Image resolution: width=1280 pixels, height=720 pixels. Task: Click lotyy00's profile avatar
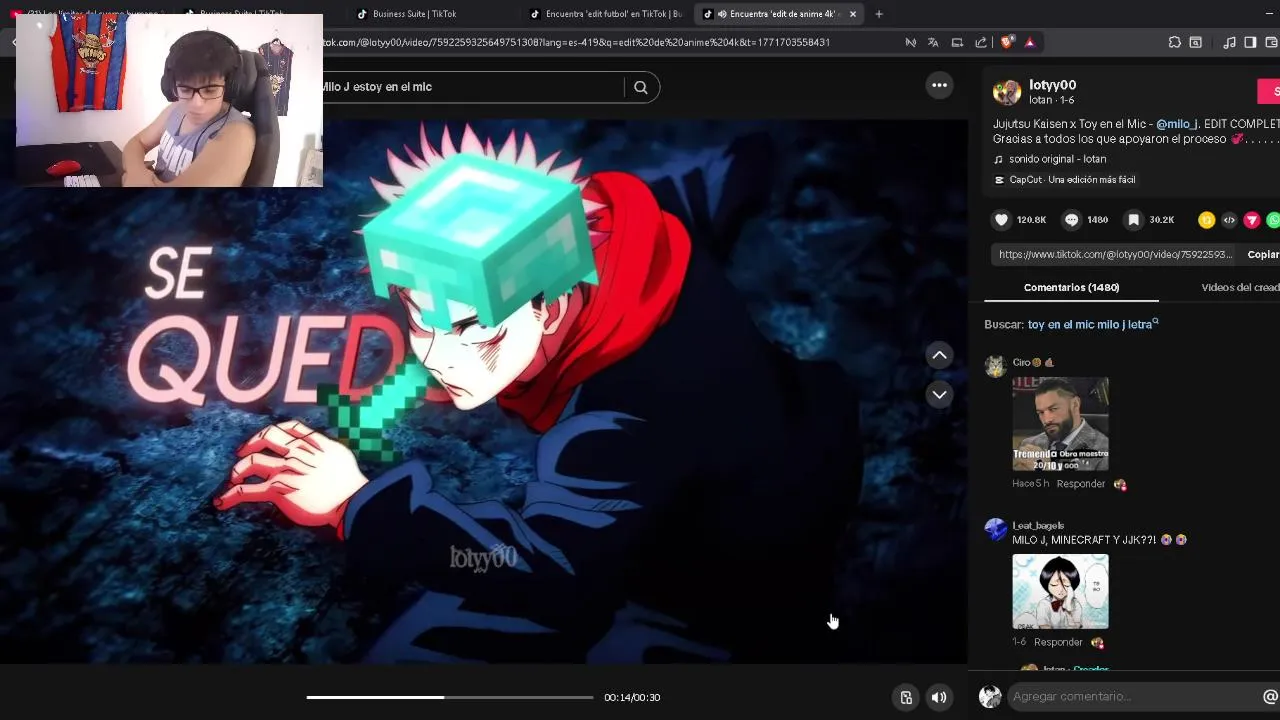click(1006, 92)
